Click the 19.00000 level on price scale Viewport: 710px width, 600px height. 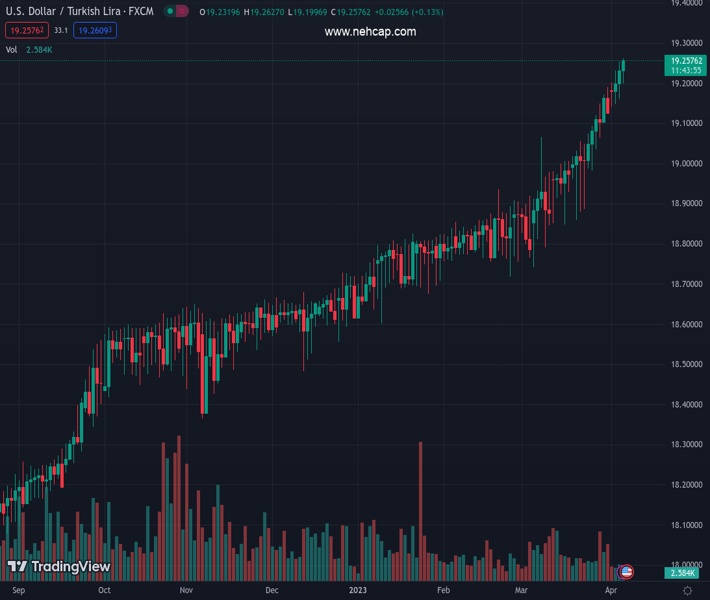(687, 163)
